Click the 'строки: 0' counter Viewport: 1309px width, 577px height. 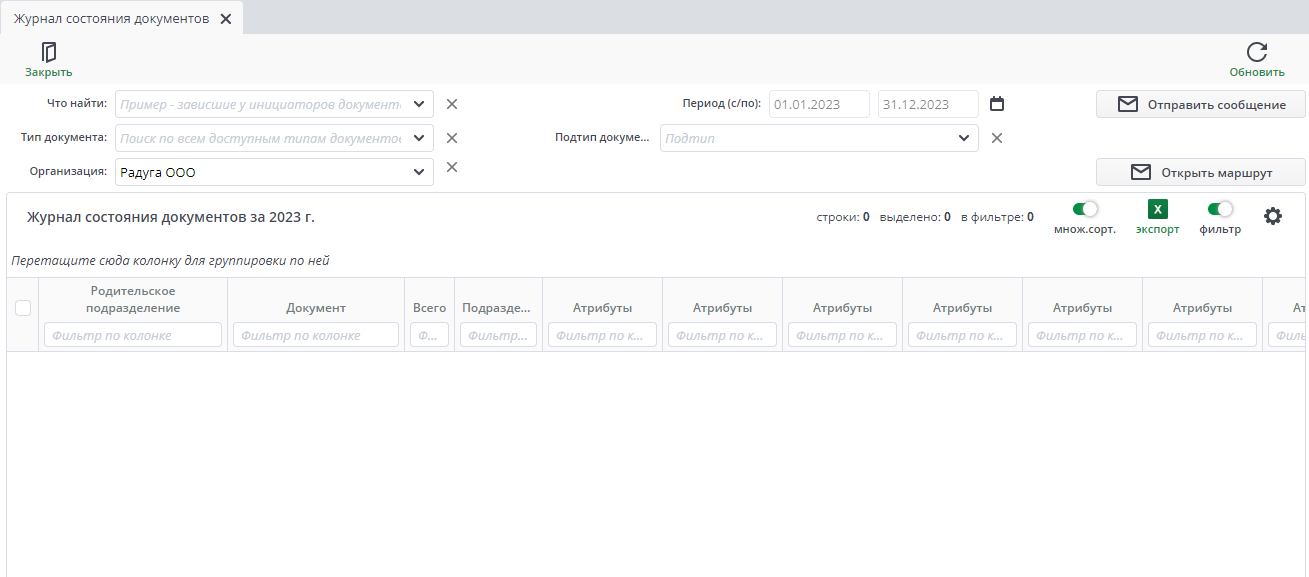843,216
